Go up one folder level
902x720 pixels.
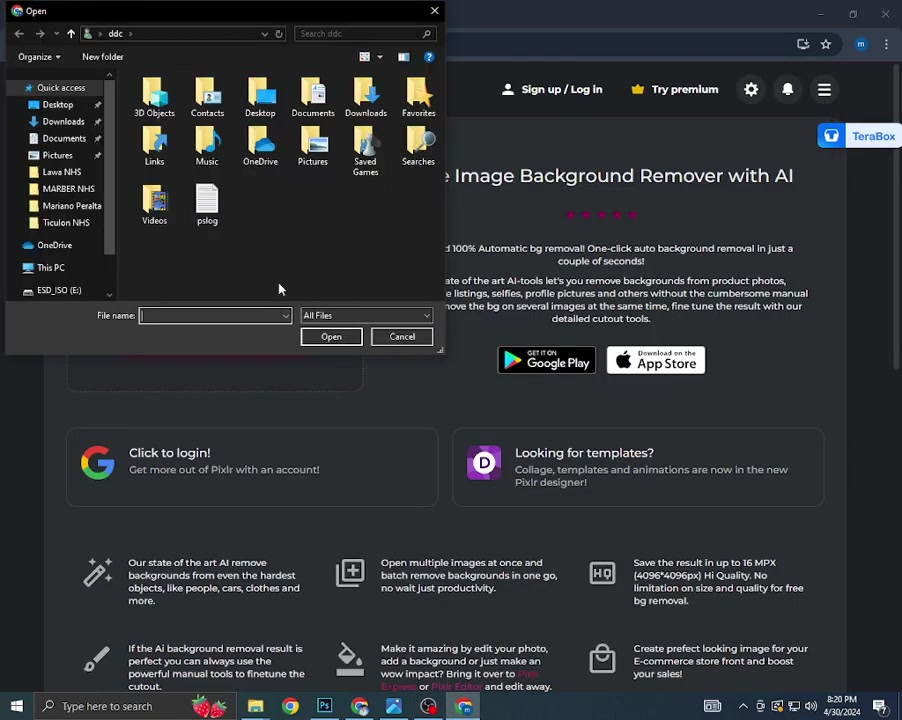click(71, 34)
